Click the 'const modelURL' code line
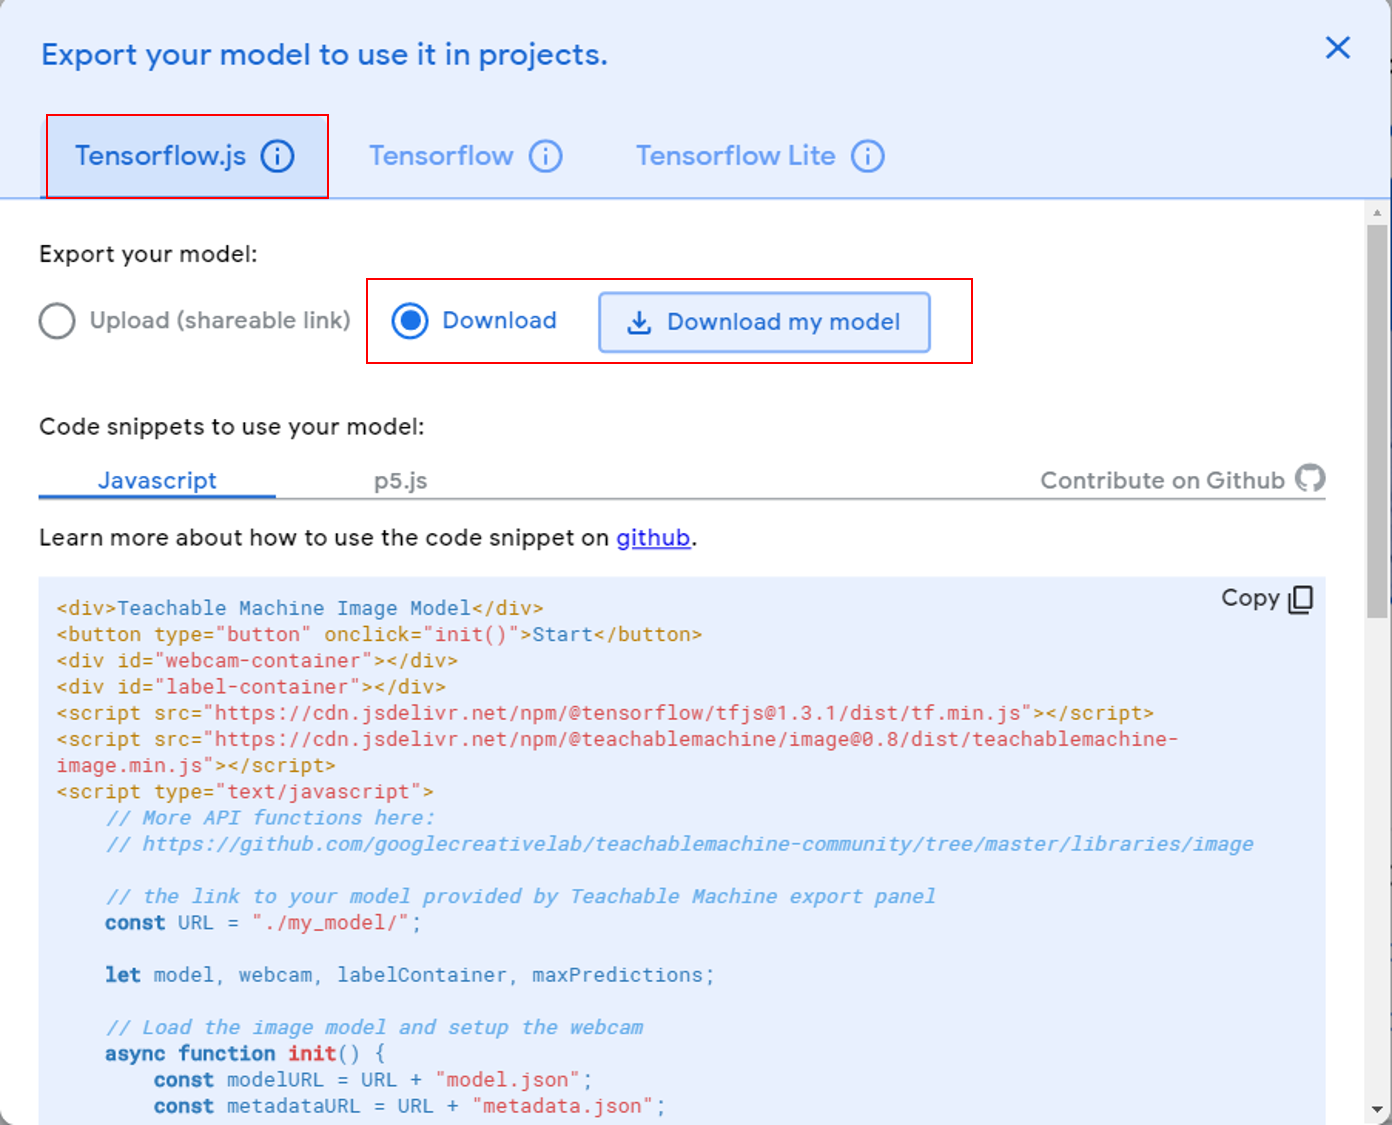The image size is (1392, 1125). coord(373,1080)
